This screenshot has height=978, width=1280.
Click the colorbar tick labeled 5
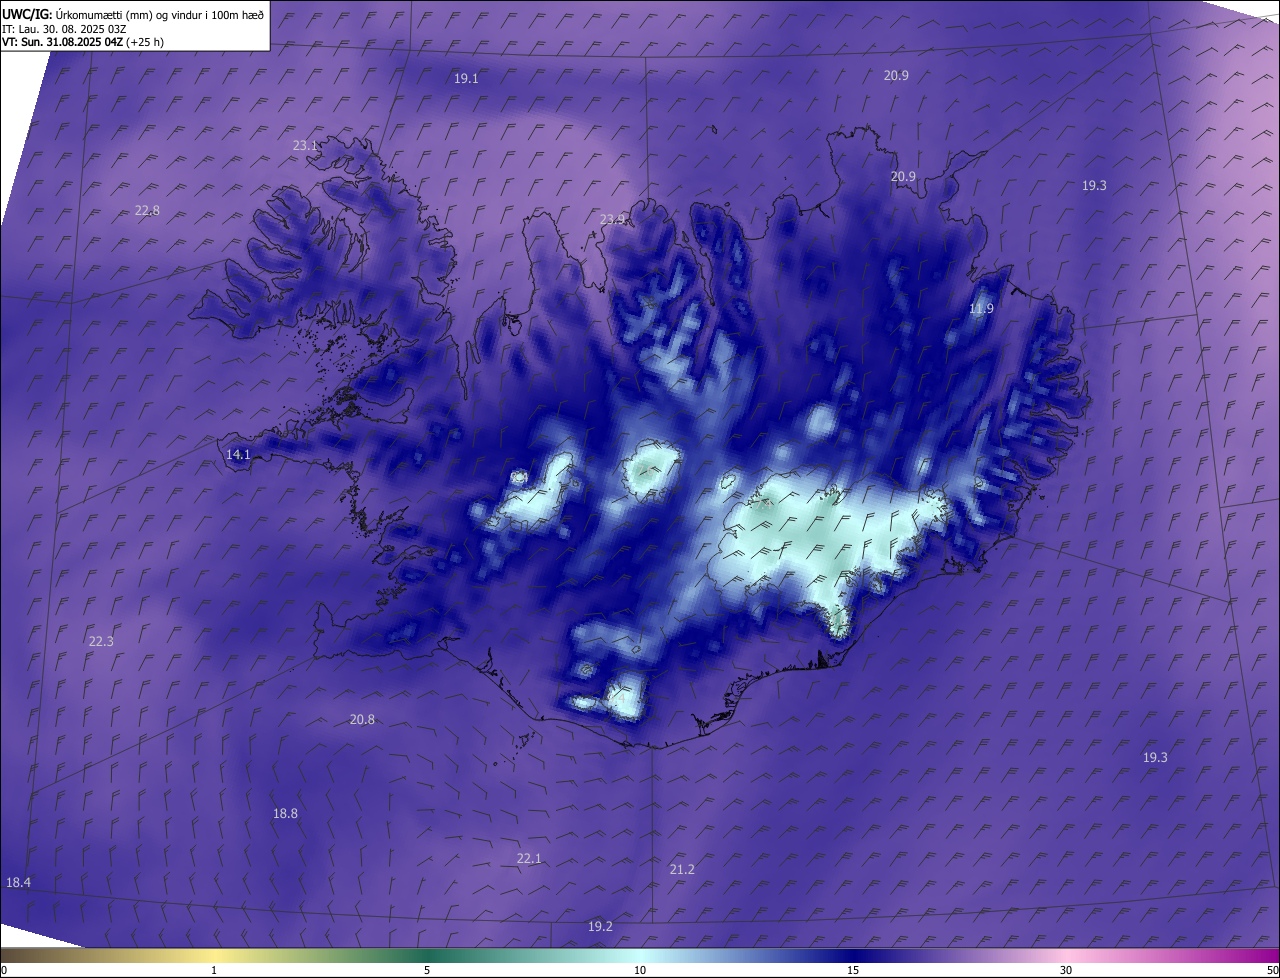pos(427,971)
